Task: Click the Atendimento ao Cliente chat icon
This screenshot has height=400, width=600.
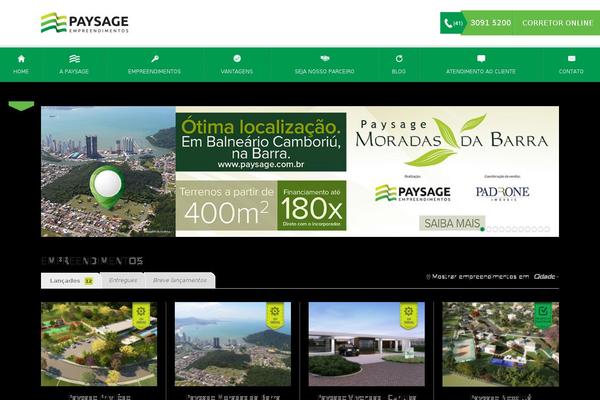Action: (481, 59)
